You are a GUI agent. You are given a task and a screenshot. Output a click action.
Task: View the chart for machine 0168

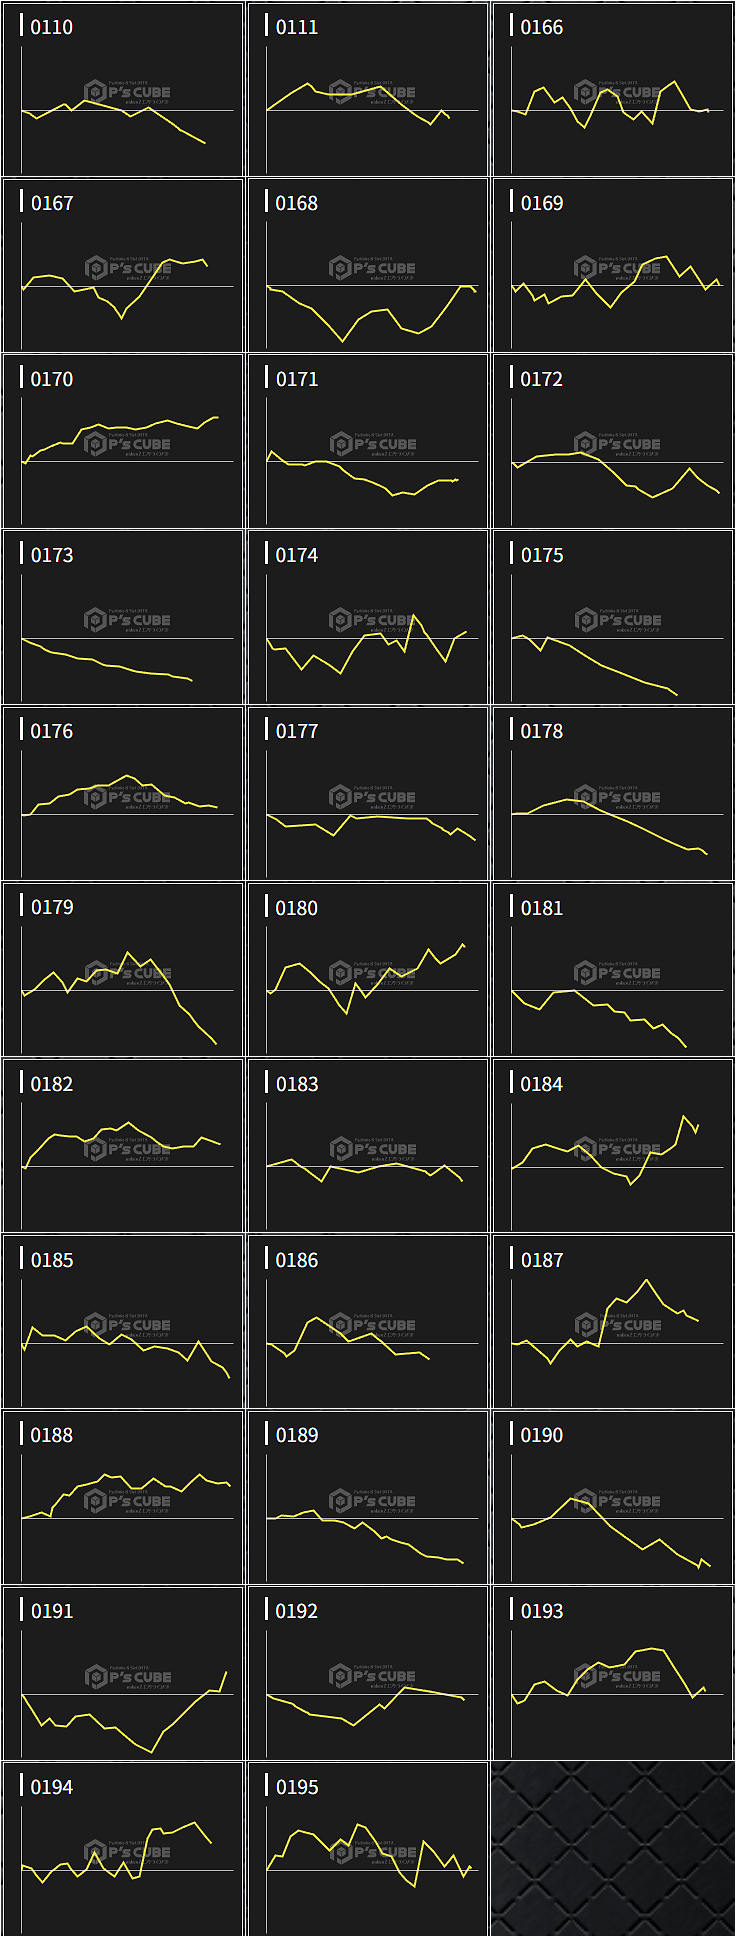click(368, 266)
